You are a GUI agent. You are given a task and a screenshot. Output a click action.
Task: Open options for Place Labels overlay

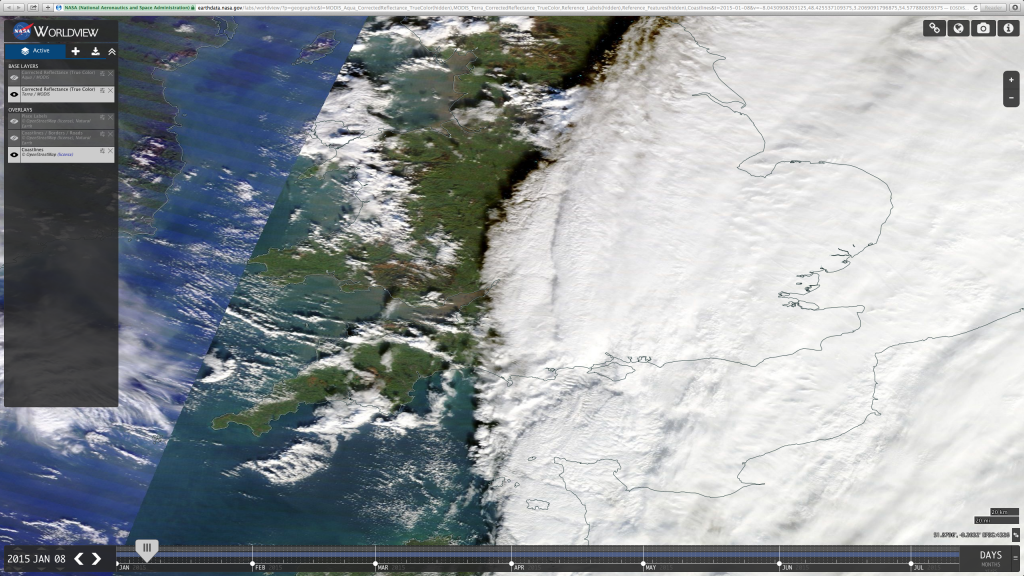103,118
